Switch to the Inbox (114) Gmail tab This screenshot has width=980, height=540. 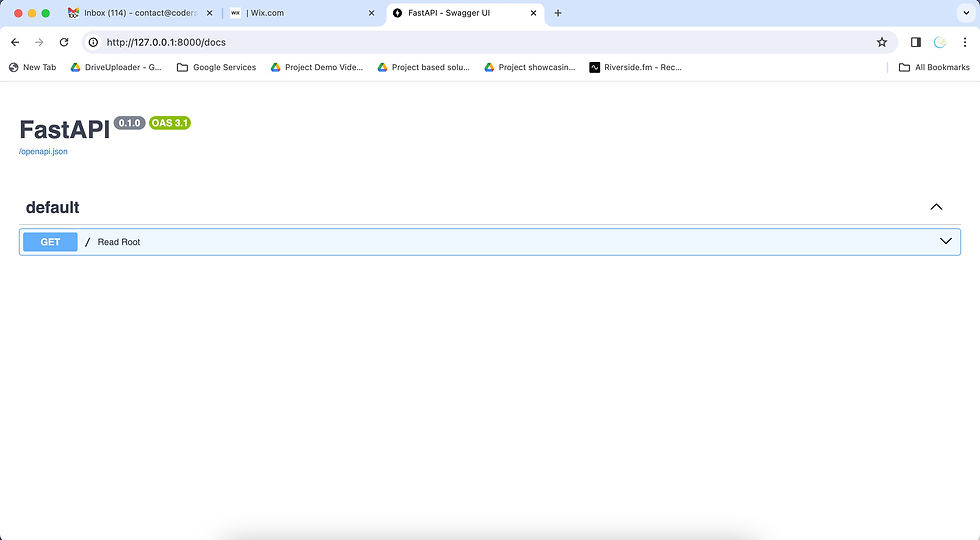(140, 12)
